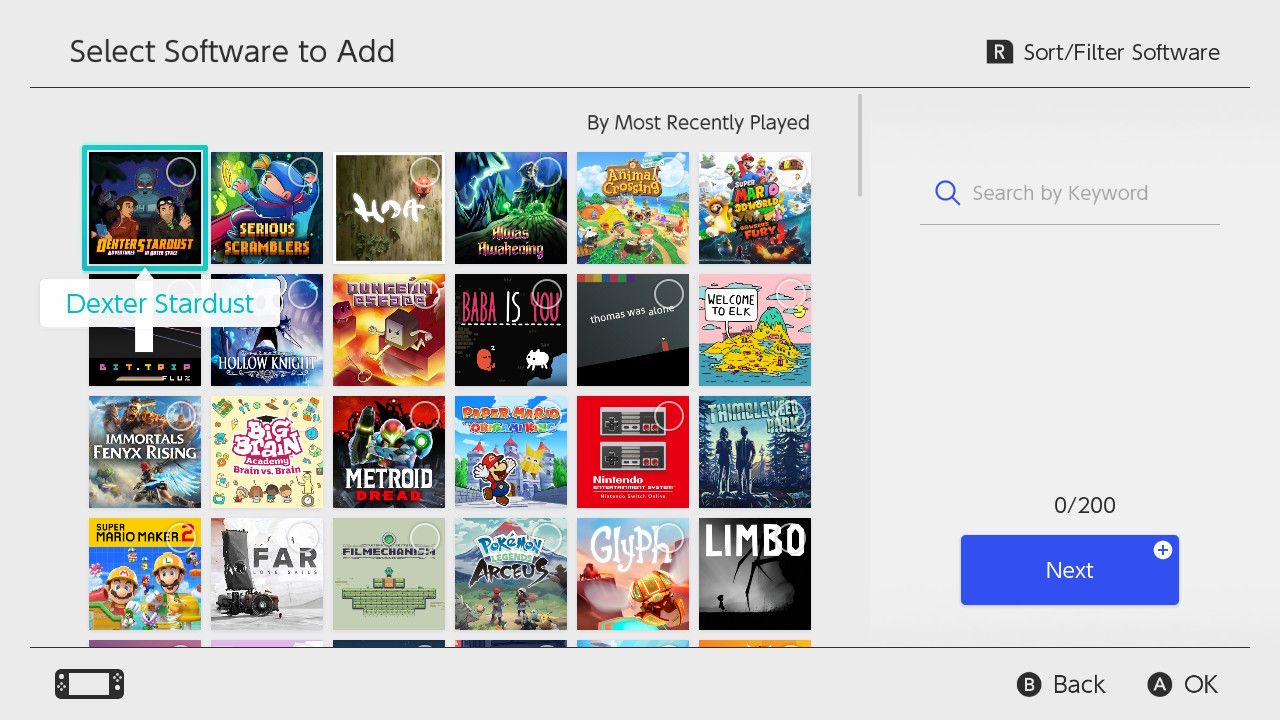The height and width of the screenshot is (720, 1280).
Task: Click the plus icon on the Next button
Action: click(1162, 548)
